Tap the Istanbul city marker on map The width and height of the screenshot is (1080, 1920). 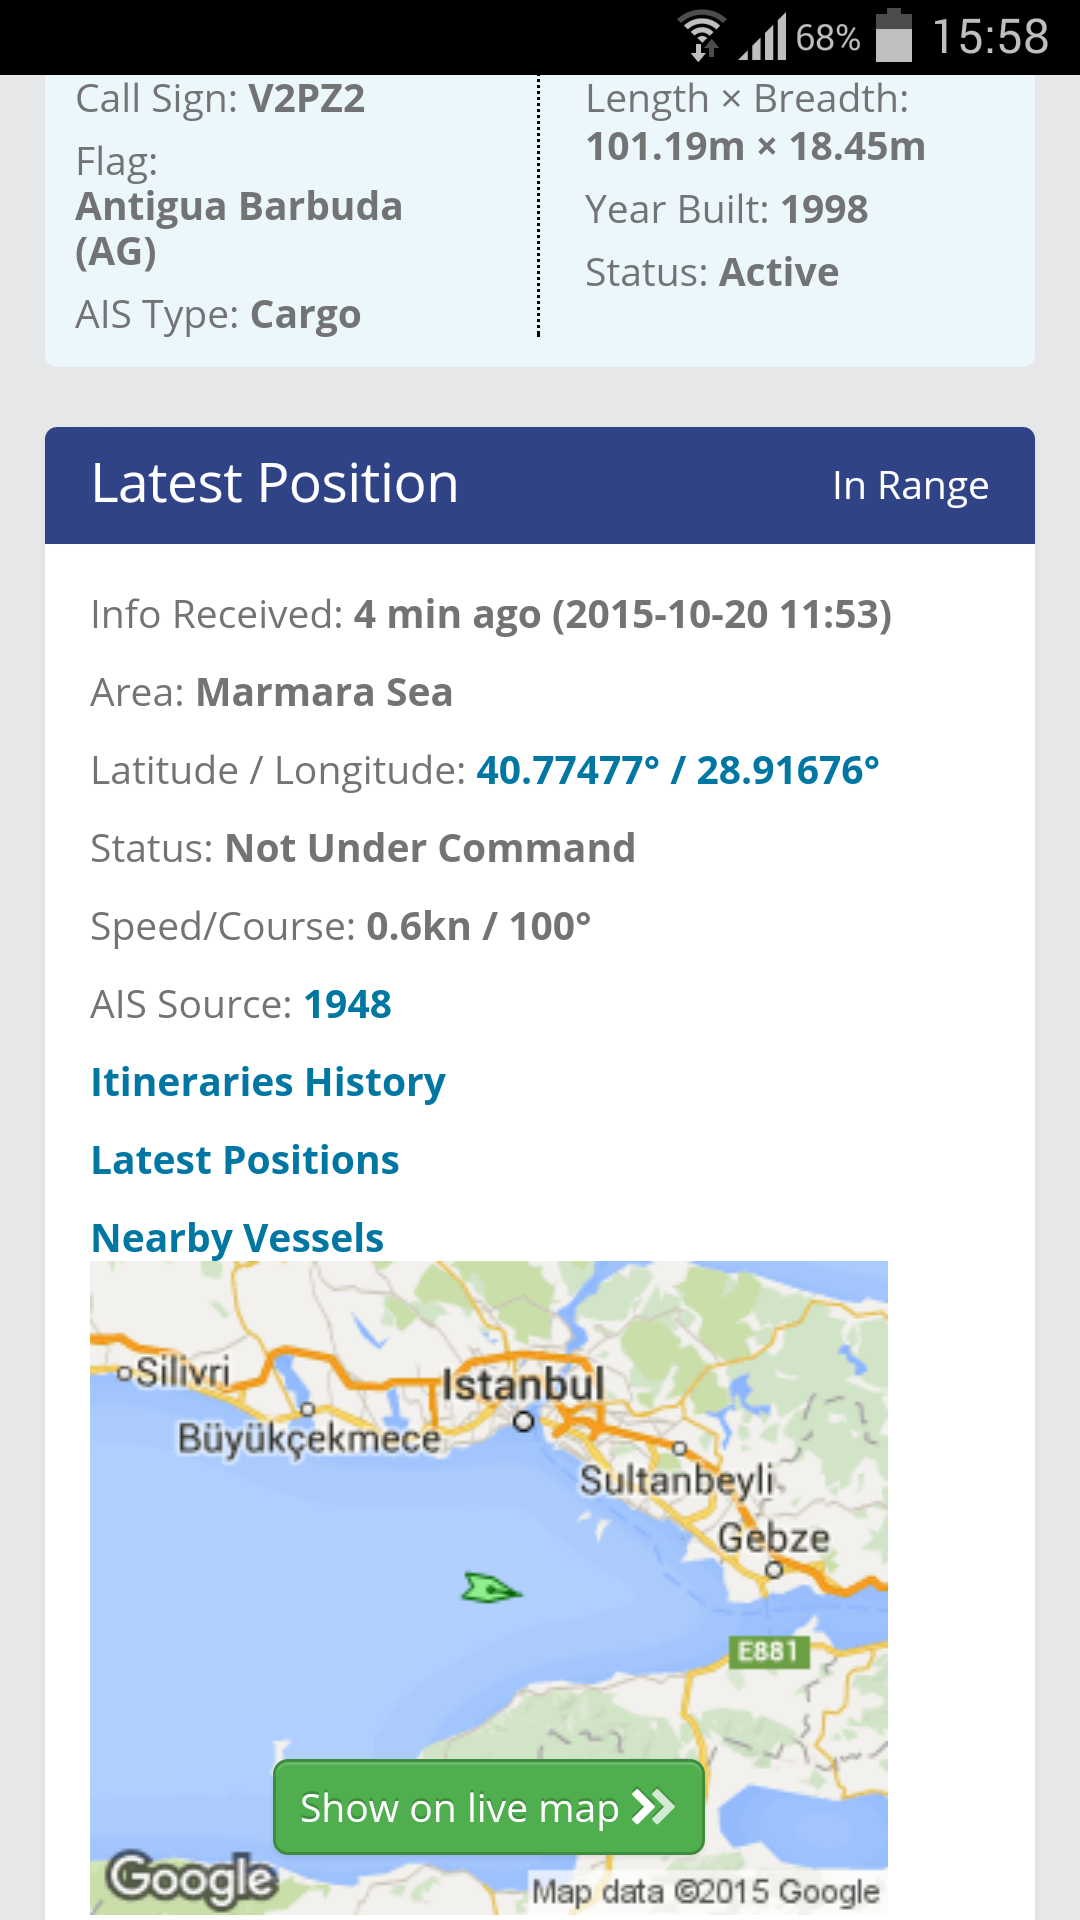point(523,1421)
